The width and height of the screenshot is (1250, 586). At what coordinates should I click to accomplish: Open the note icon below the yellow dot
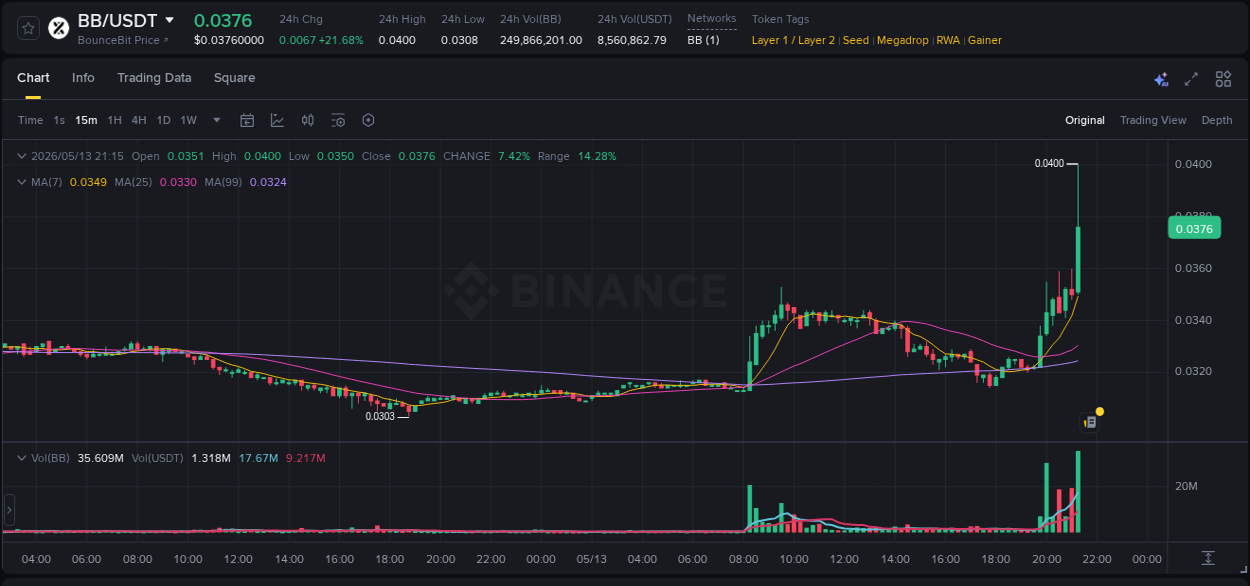(1091, 423)
